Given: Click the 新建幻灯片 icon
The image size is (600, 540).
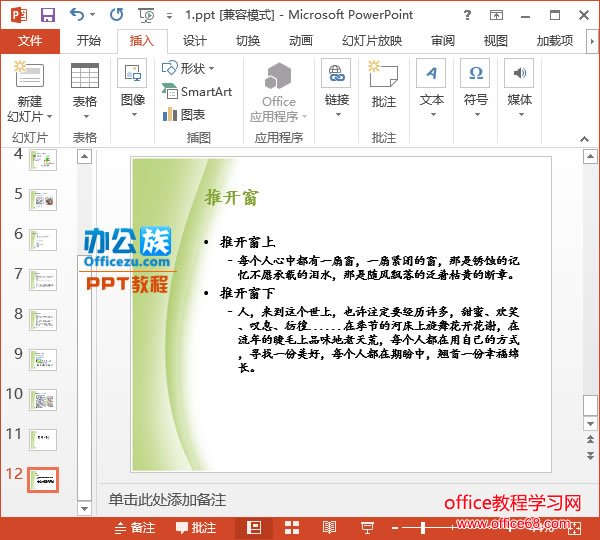Looking at the screenshot, I should [x=29, y=74].
